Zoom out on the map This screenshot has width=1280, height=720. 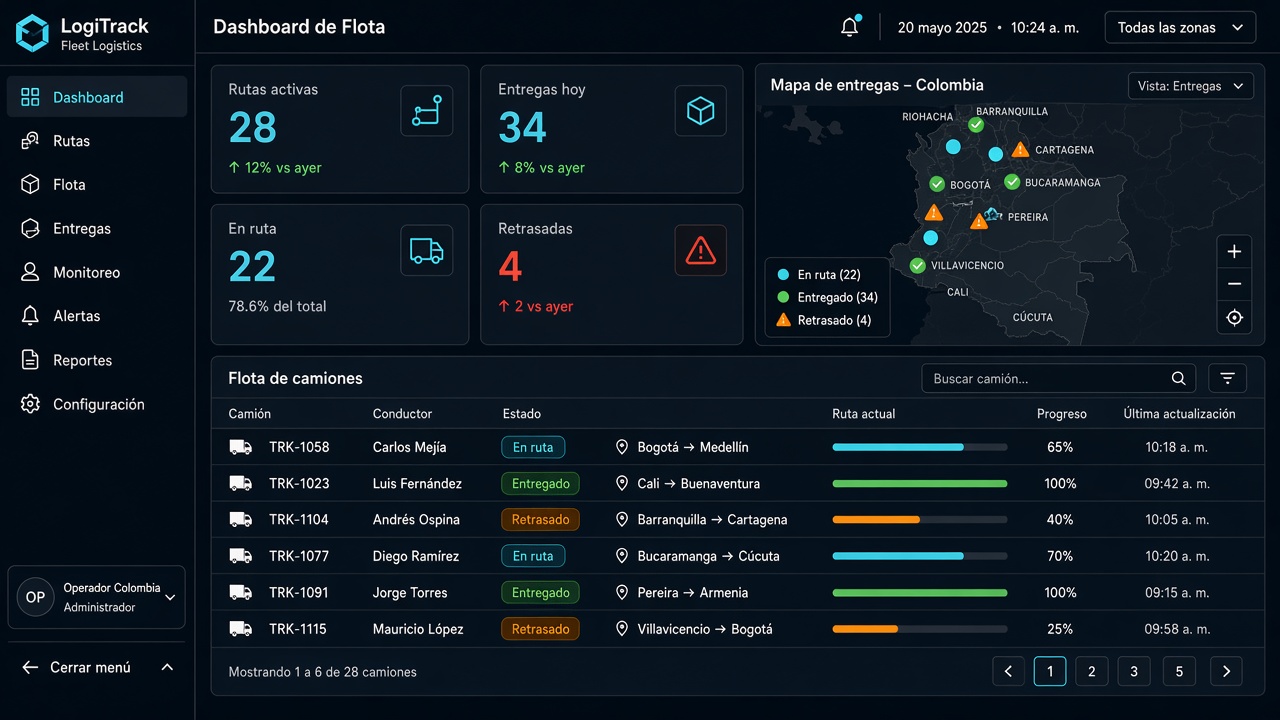(1234, 284)
